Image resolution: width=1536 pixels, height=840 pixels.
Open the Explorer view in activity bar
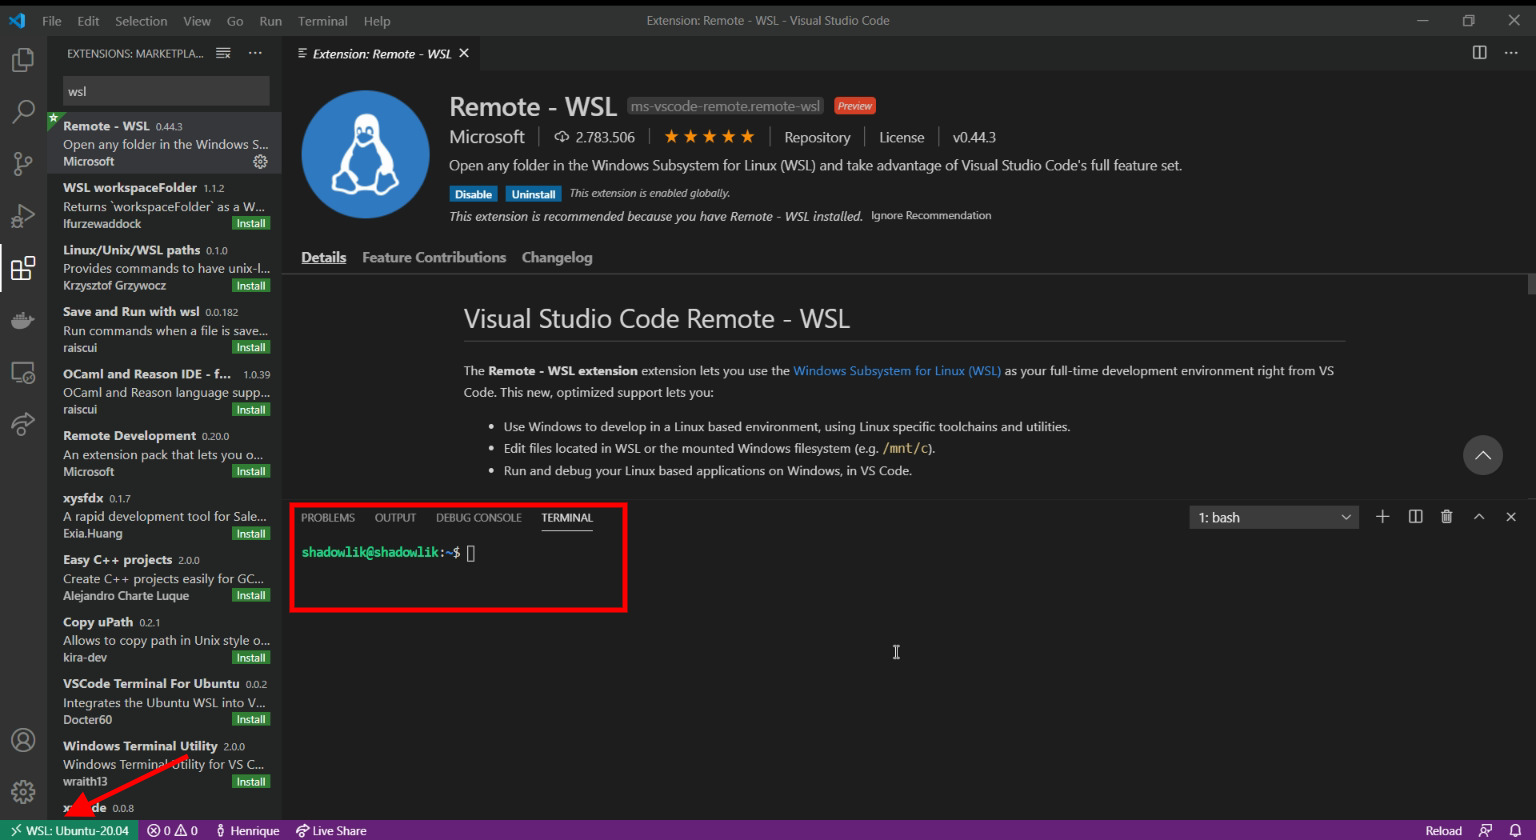pos(23,60)
